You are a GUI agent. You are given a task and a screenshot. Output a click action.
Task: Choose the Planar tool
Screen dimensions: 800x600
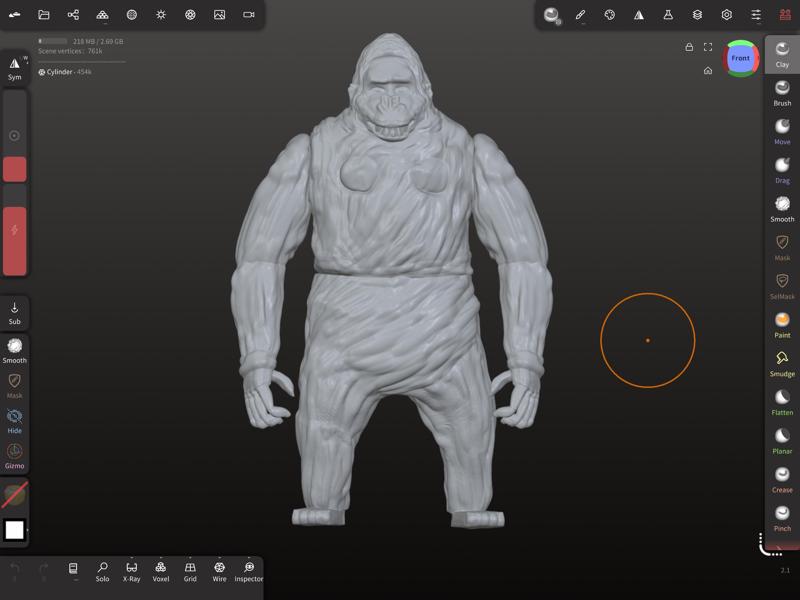[782, 442]
